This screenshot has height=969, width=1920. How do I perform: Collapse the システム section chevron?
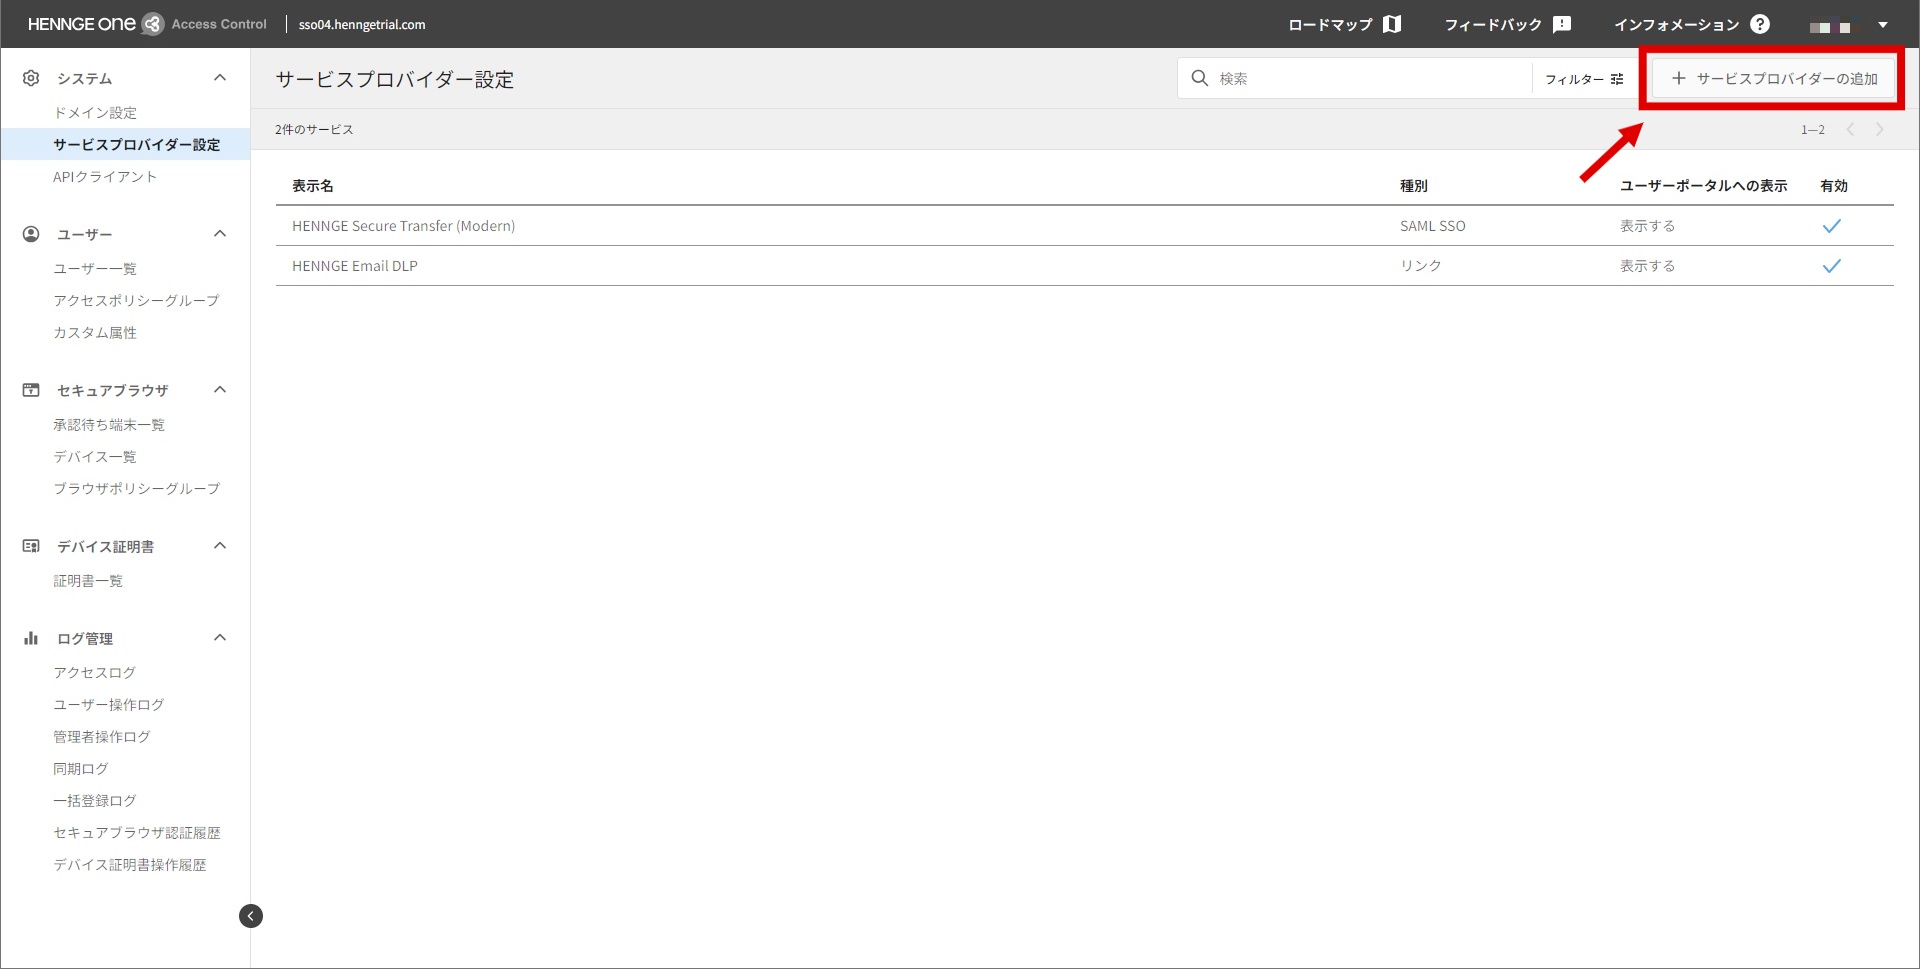(x=220, y=78)
